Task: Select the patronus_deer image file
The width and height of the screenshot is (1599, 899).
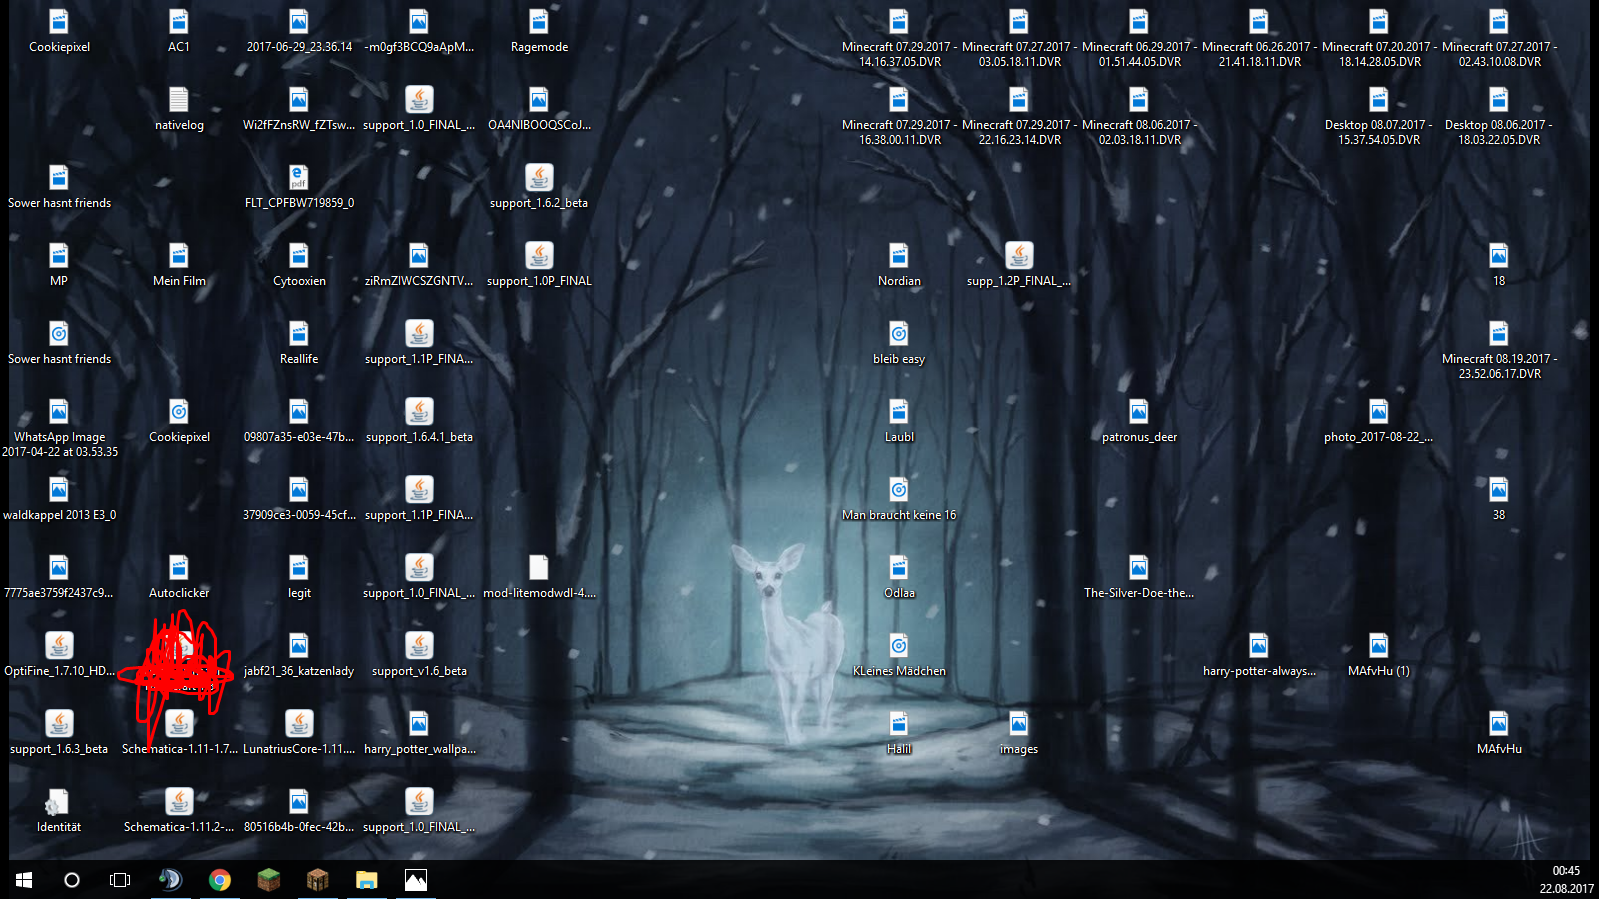Action: click(x=1139, y=412)
